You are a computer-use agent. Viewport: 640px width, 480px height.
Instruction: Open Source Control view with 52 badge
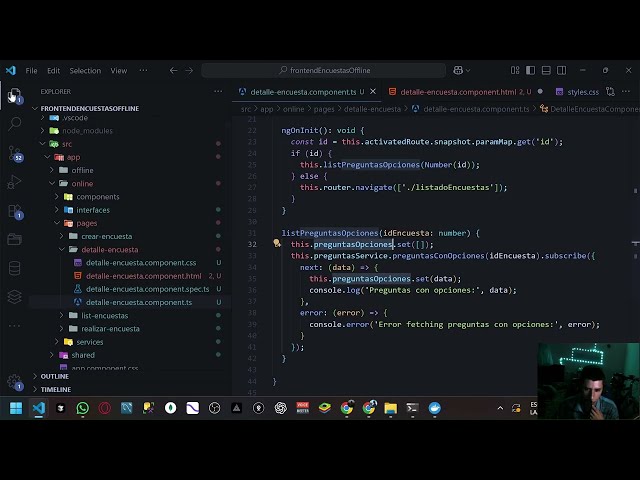pos(15,153)
